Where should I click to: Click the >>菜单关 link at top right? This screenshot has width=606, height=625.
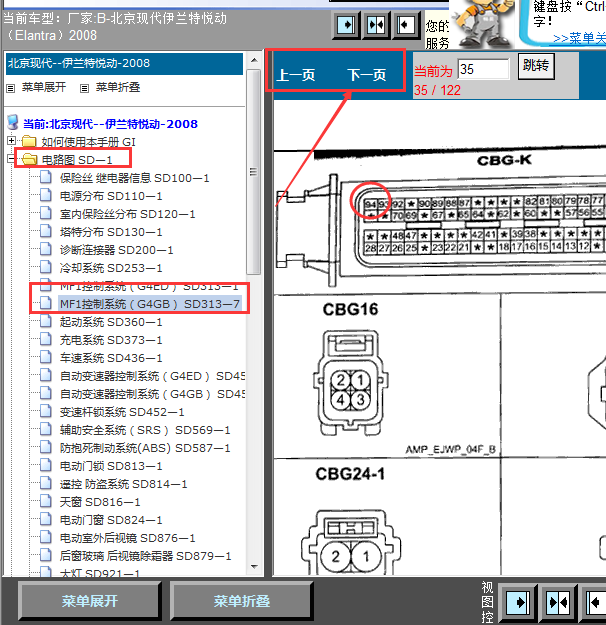click(579, 38)
